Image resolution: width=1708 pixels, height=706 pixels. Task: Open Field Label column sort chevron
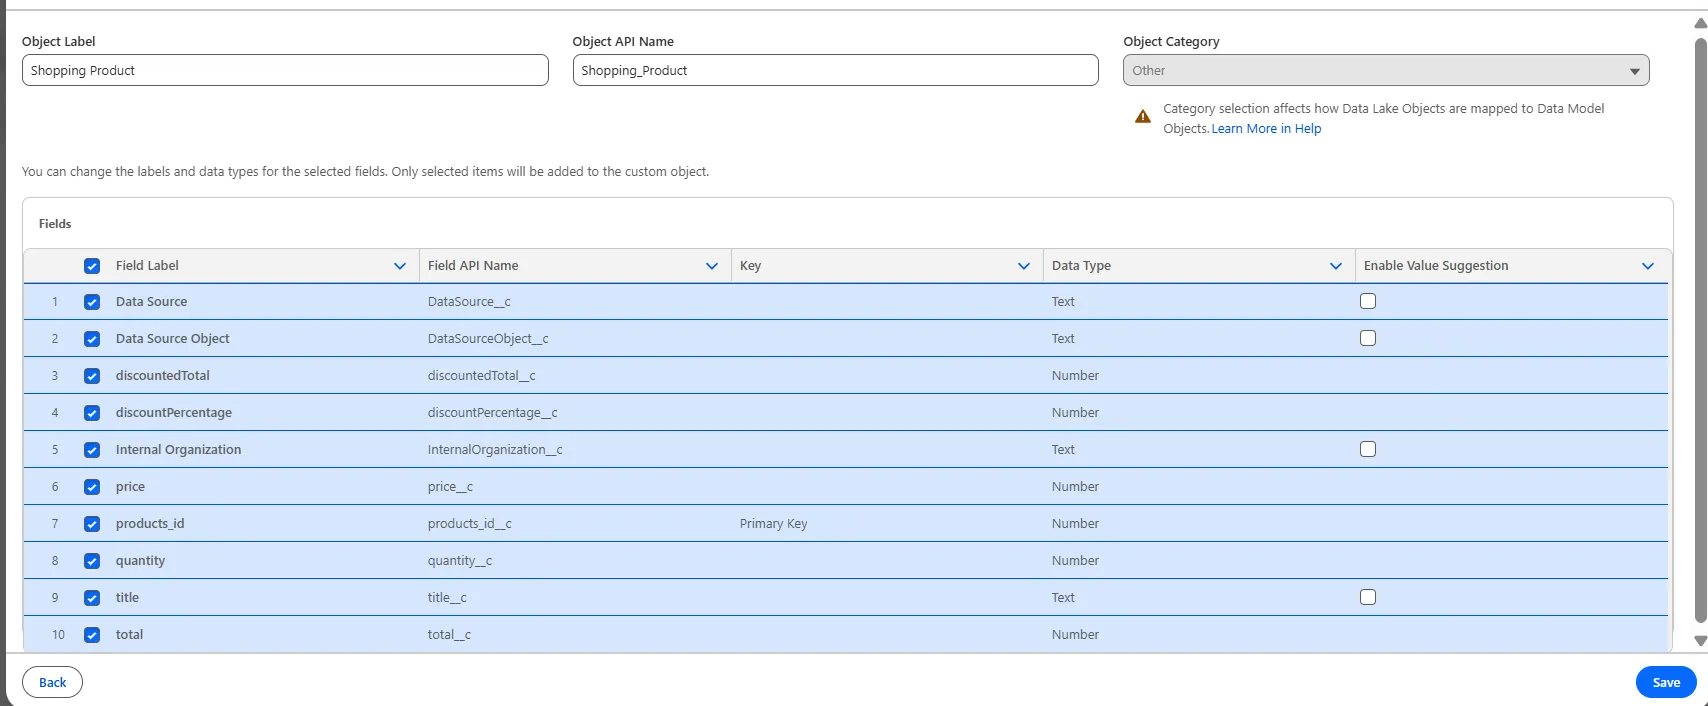click(x=400, y=266)
